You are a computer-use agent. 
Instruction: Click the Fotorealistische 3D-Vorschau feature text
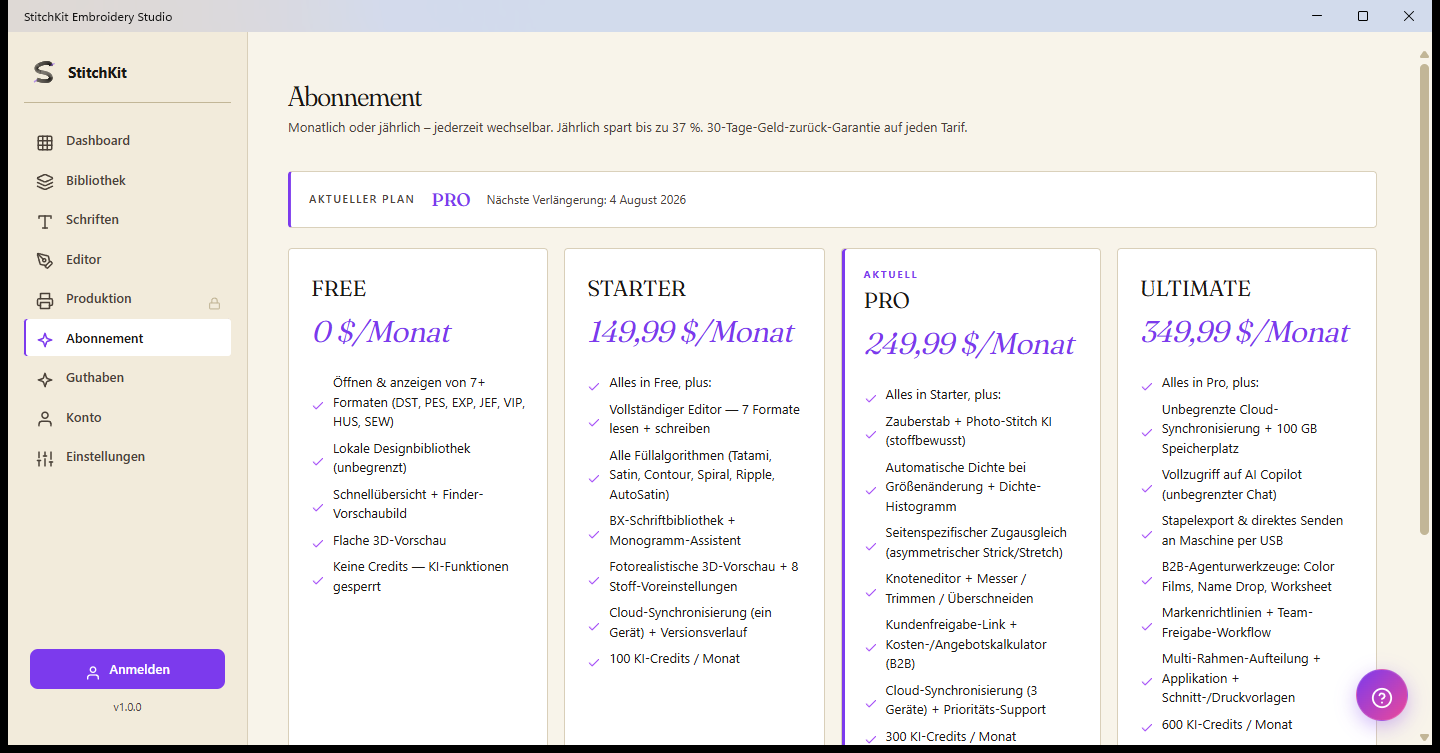point(704,577)
